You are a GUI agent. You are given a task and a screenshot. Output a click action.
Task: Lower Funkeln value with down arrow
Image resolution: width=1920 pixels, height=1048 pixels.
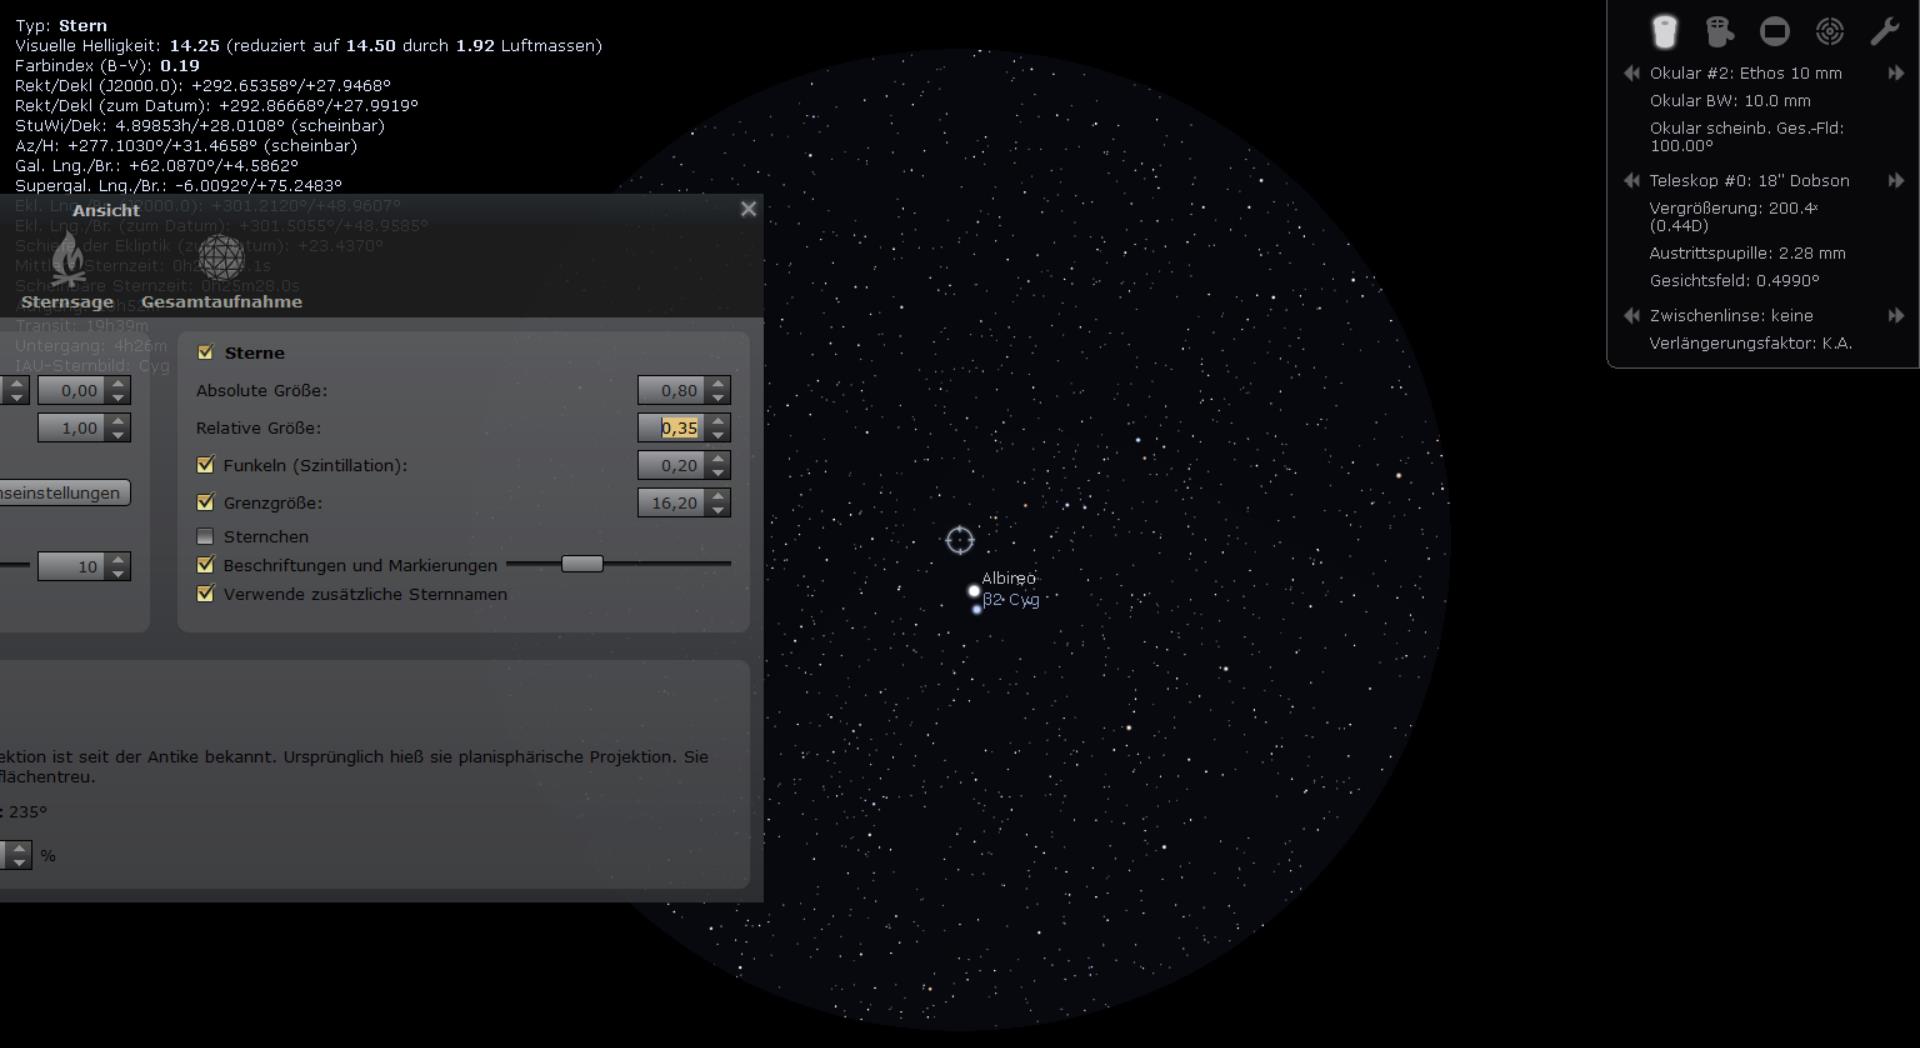coord(718,472)
